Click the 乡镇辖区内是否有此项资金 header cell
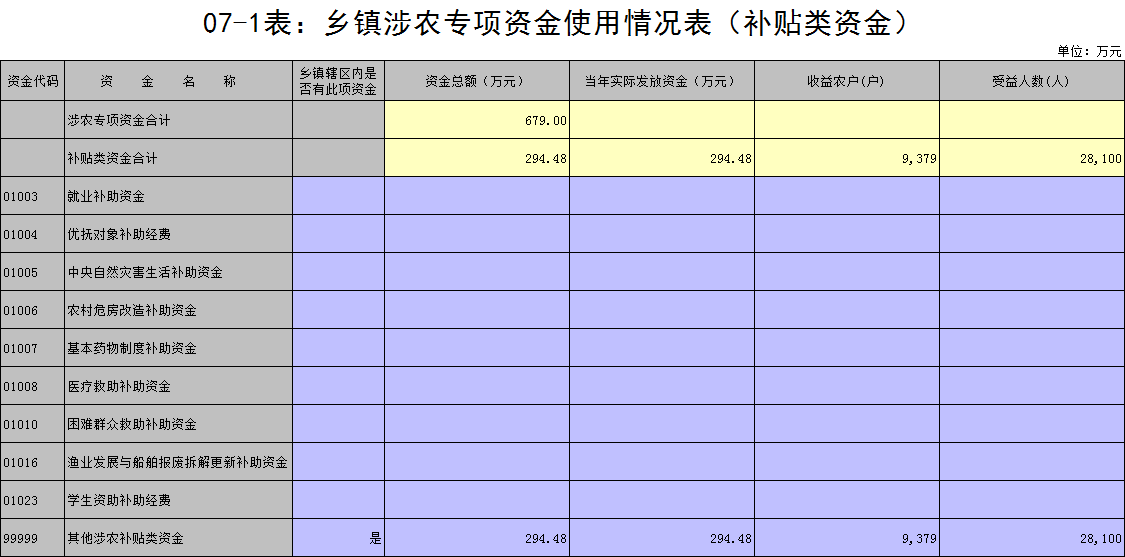1125x557 pixels. (338, 82)
